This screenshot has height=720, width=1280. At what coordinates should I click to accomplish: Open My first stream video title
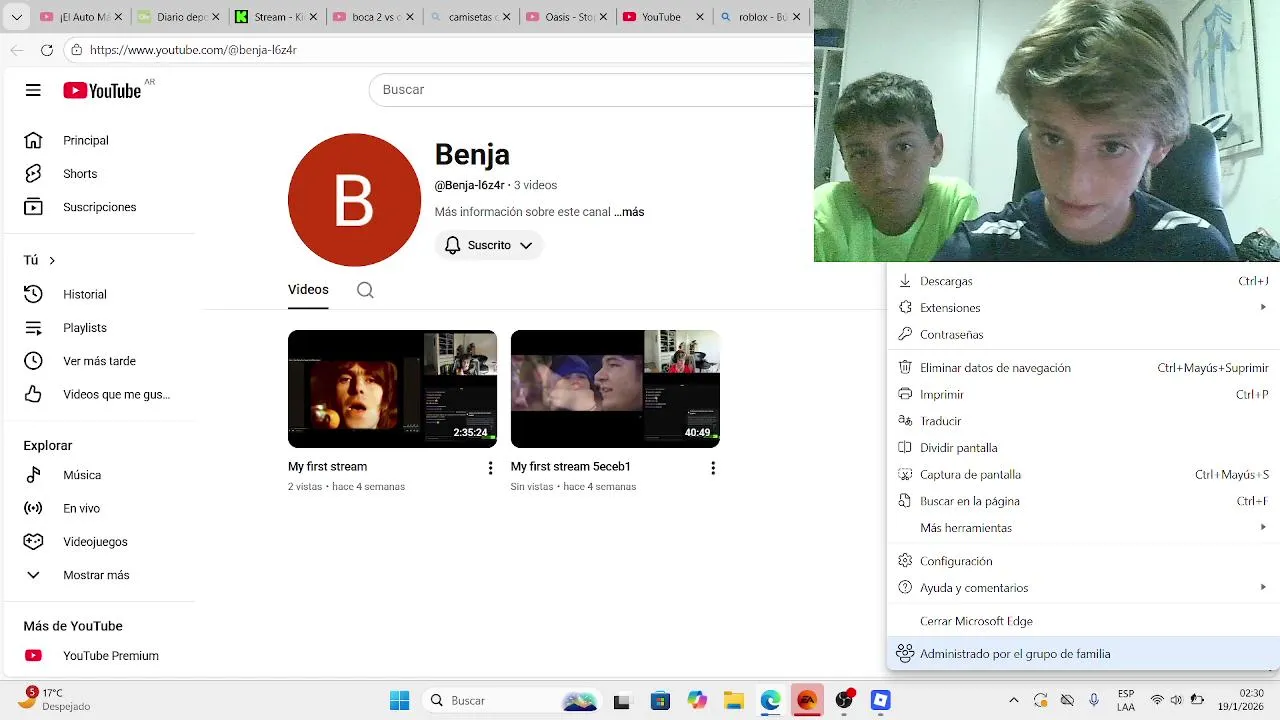pyautogui.click(x=327, y=467)
